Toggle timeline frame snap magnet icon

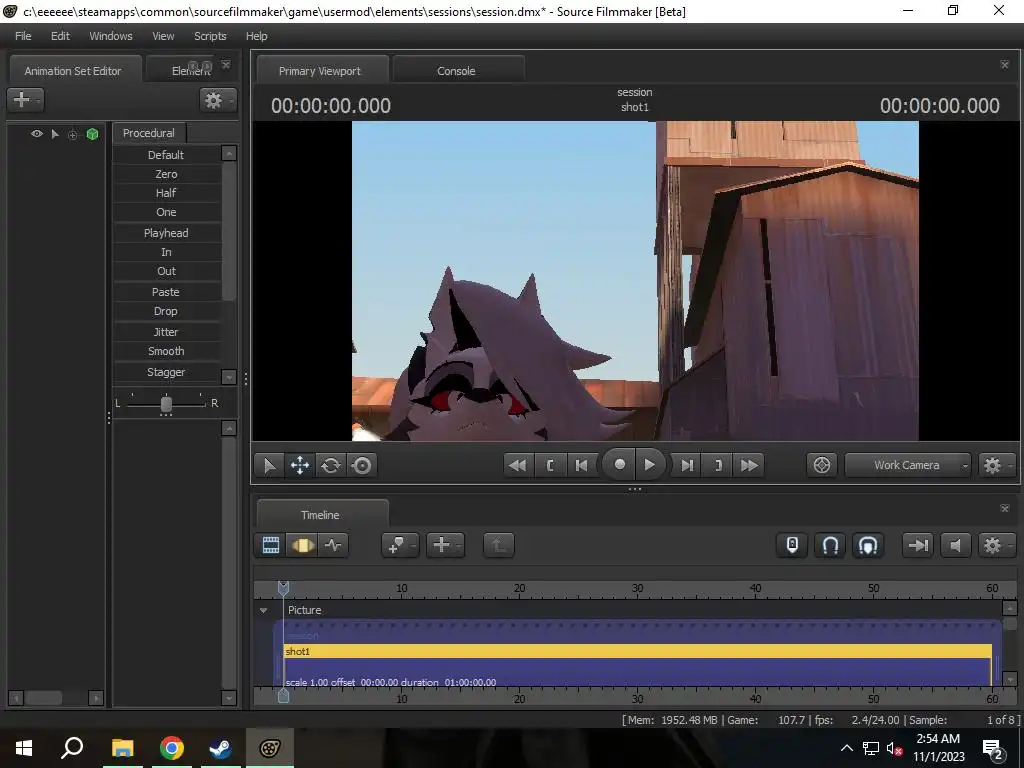coord(868,545)
